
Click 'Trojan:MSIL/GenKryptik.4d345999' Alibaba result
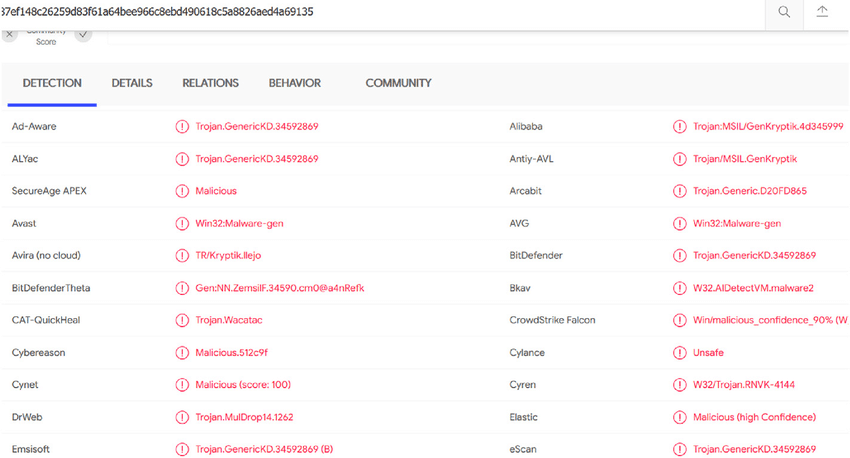tap(768, 126)
